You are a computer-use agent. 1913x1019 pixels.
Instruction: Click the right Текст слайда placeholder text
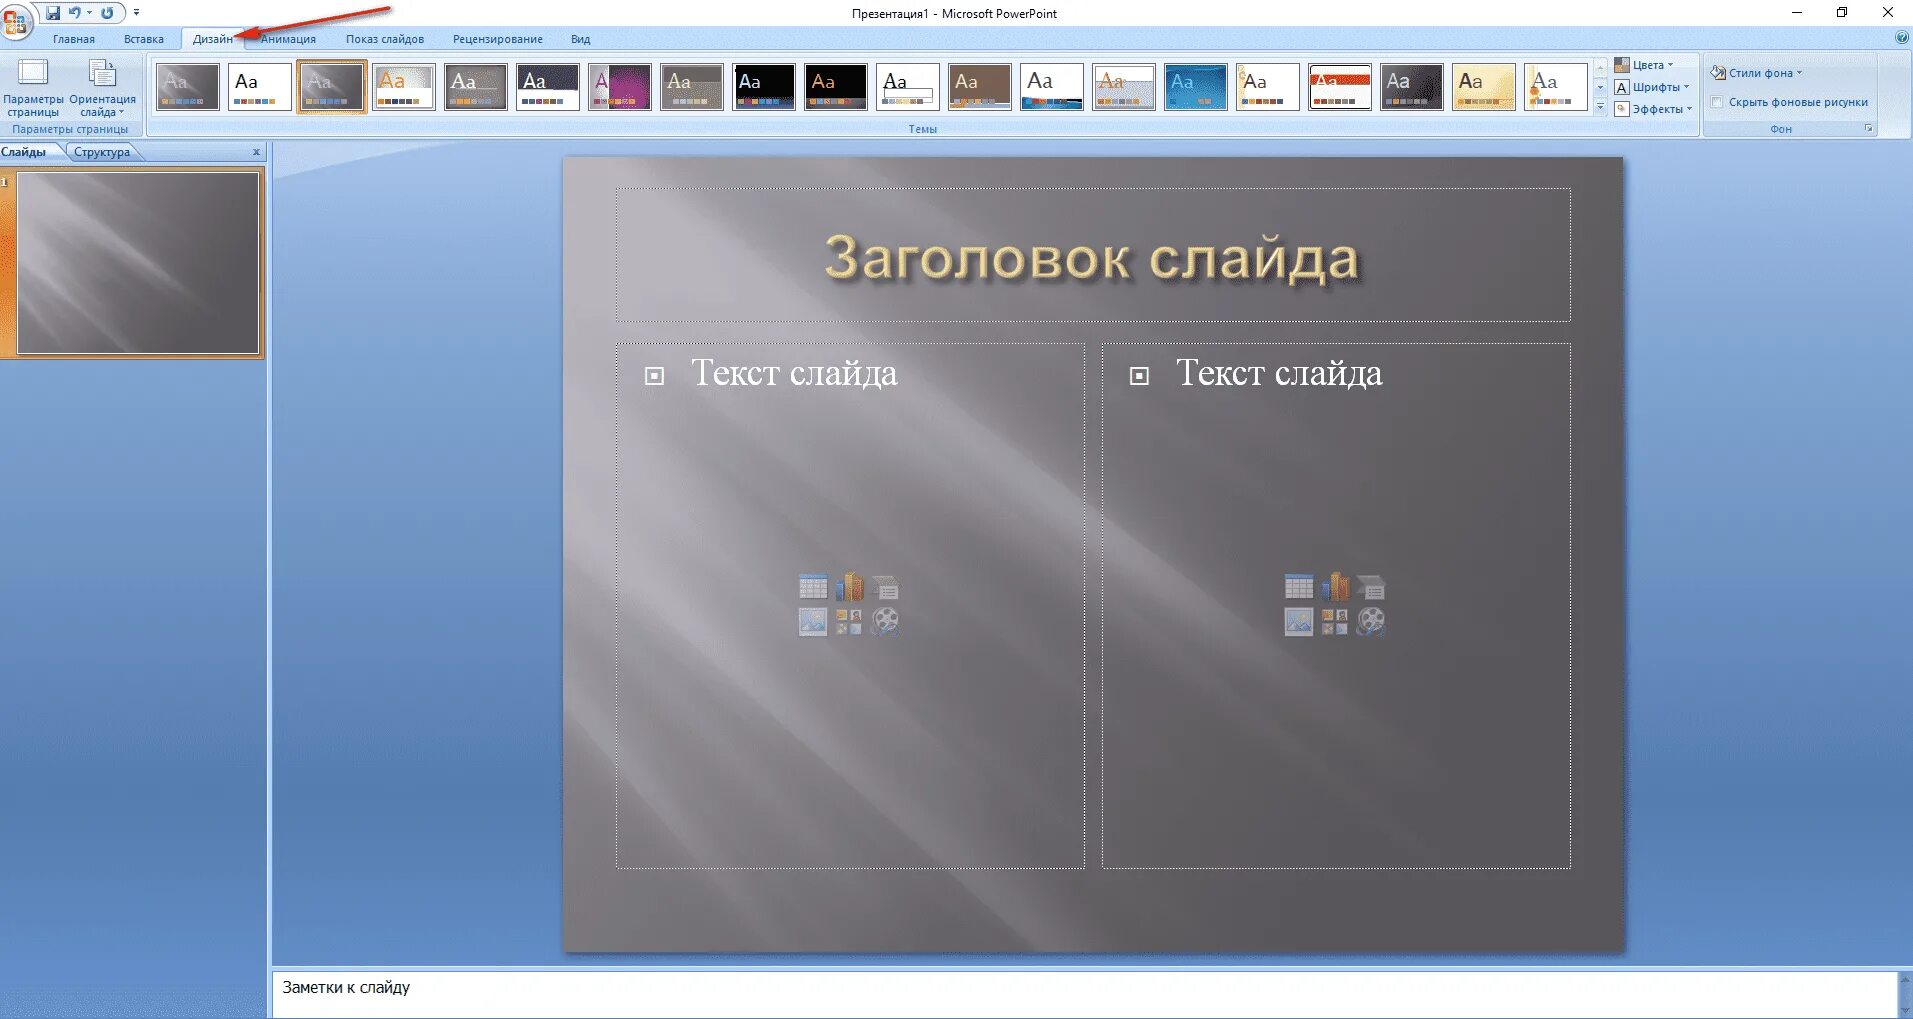pyautogui.click(x=1279, y=373)
